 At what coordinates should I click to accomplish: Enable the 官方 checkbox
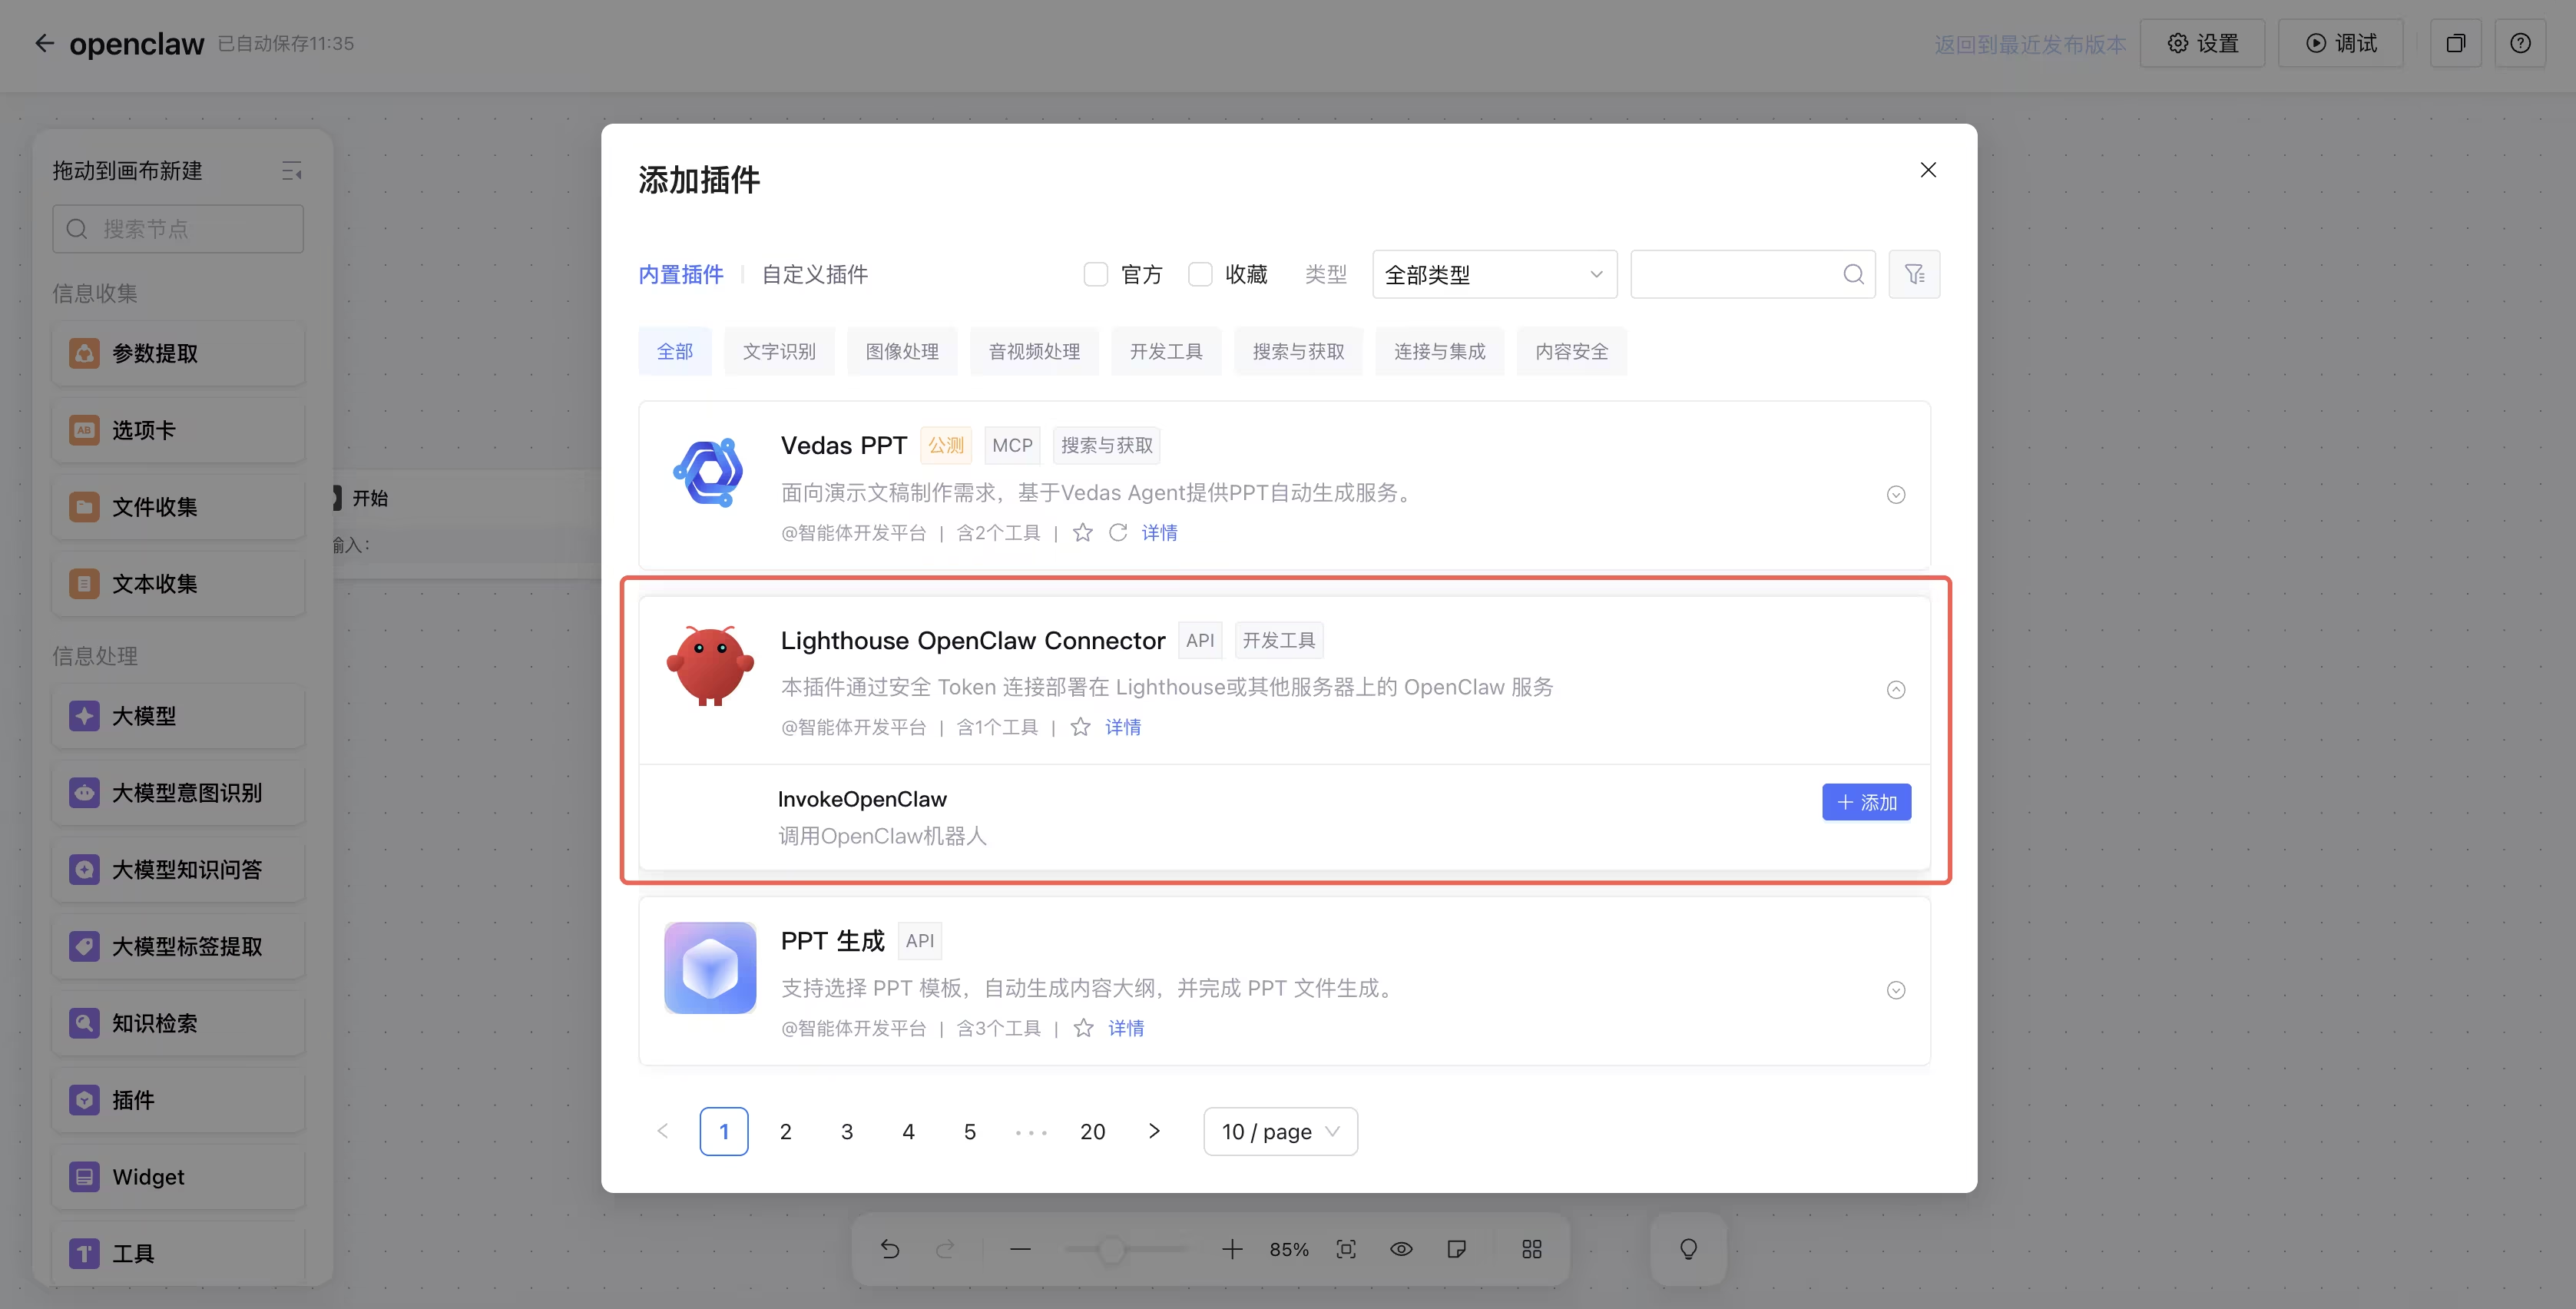pos(1096,274)
